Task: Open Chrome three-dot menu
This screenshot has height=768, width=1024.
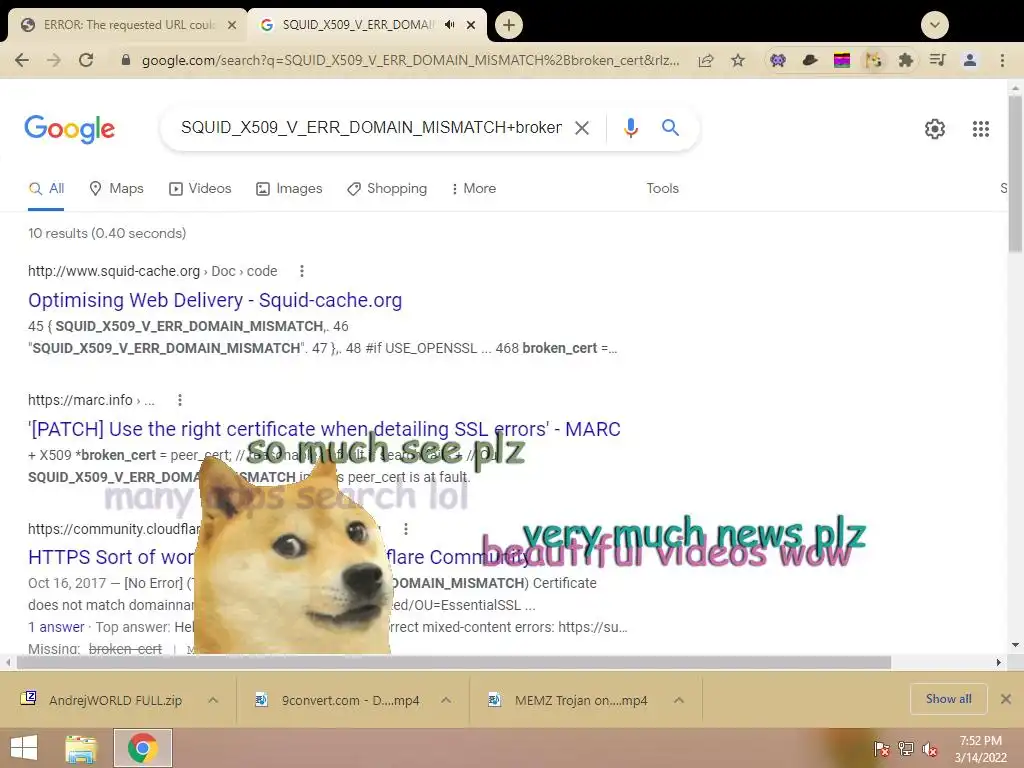Action: coord(1002,61)
